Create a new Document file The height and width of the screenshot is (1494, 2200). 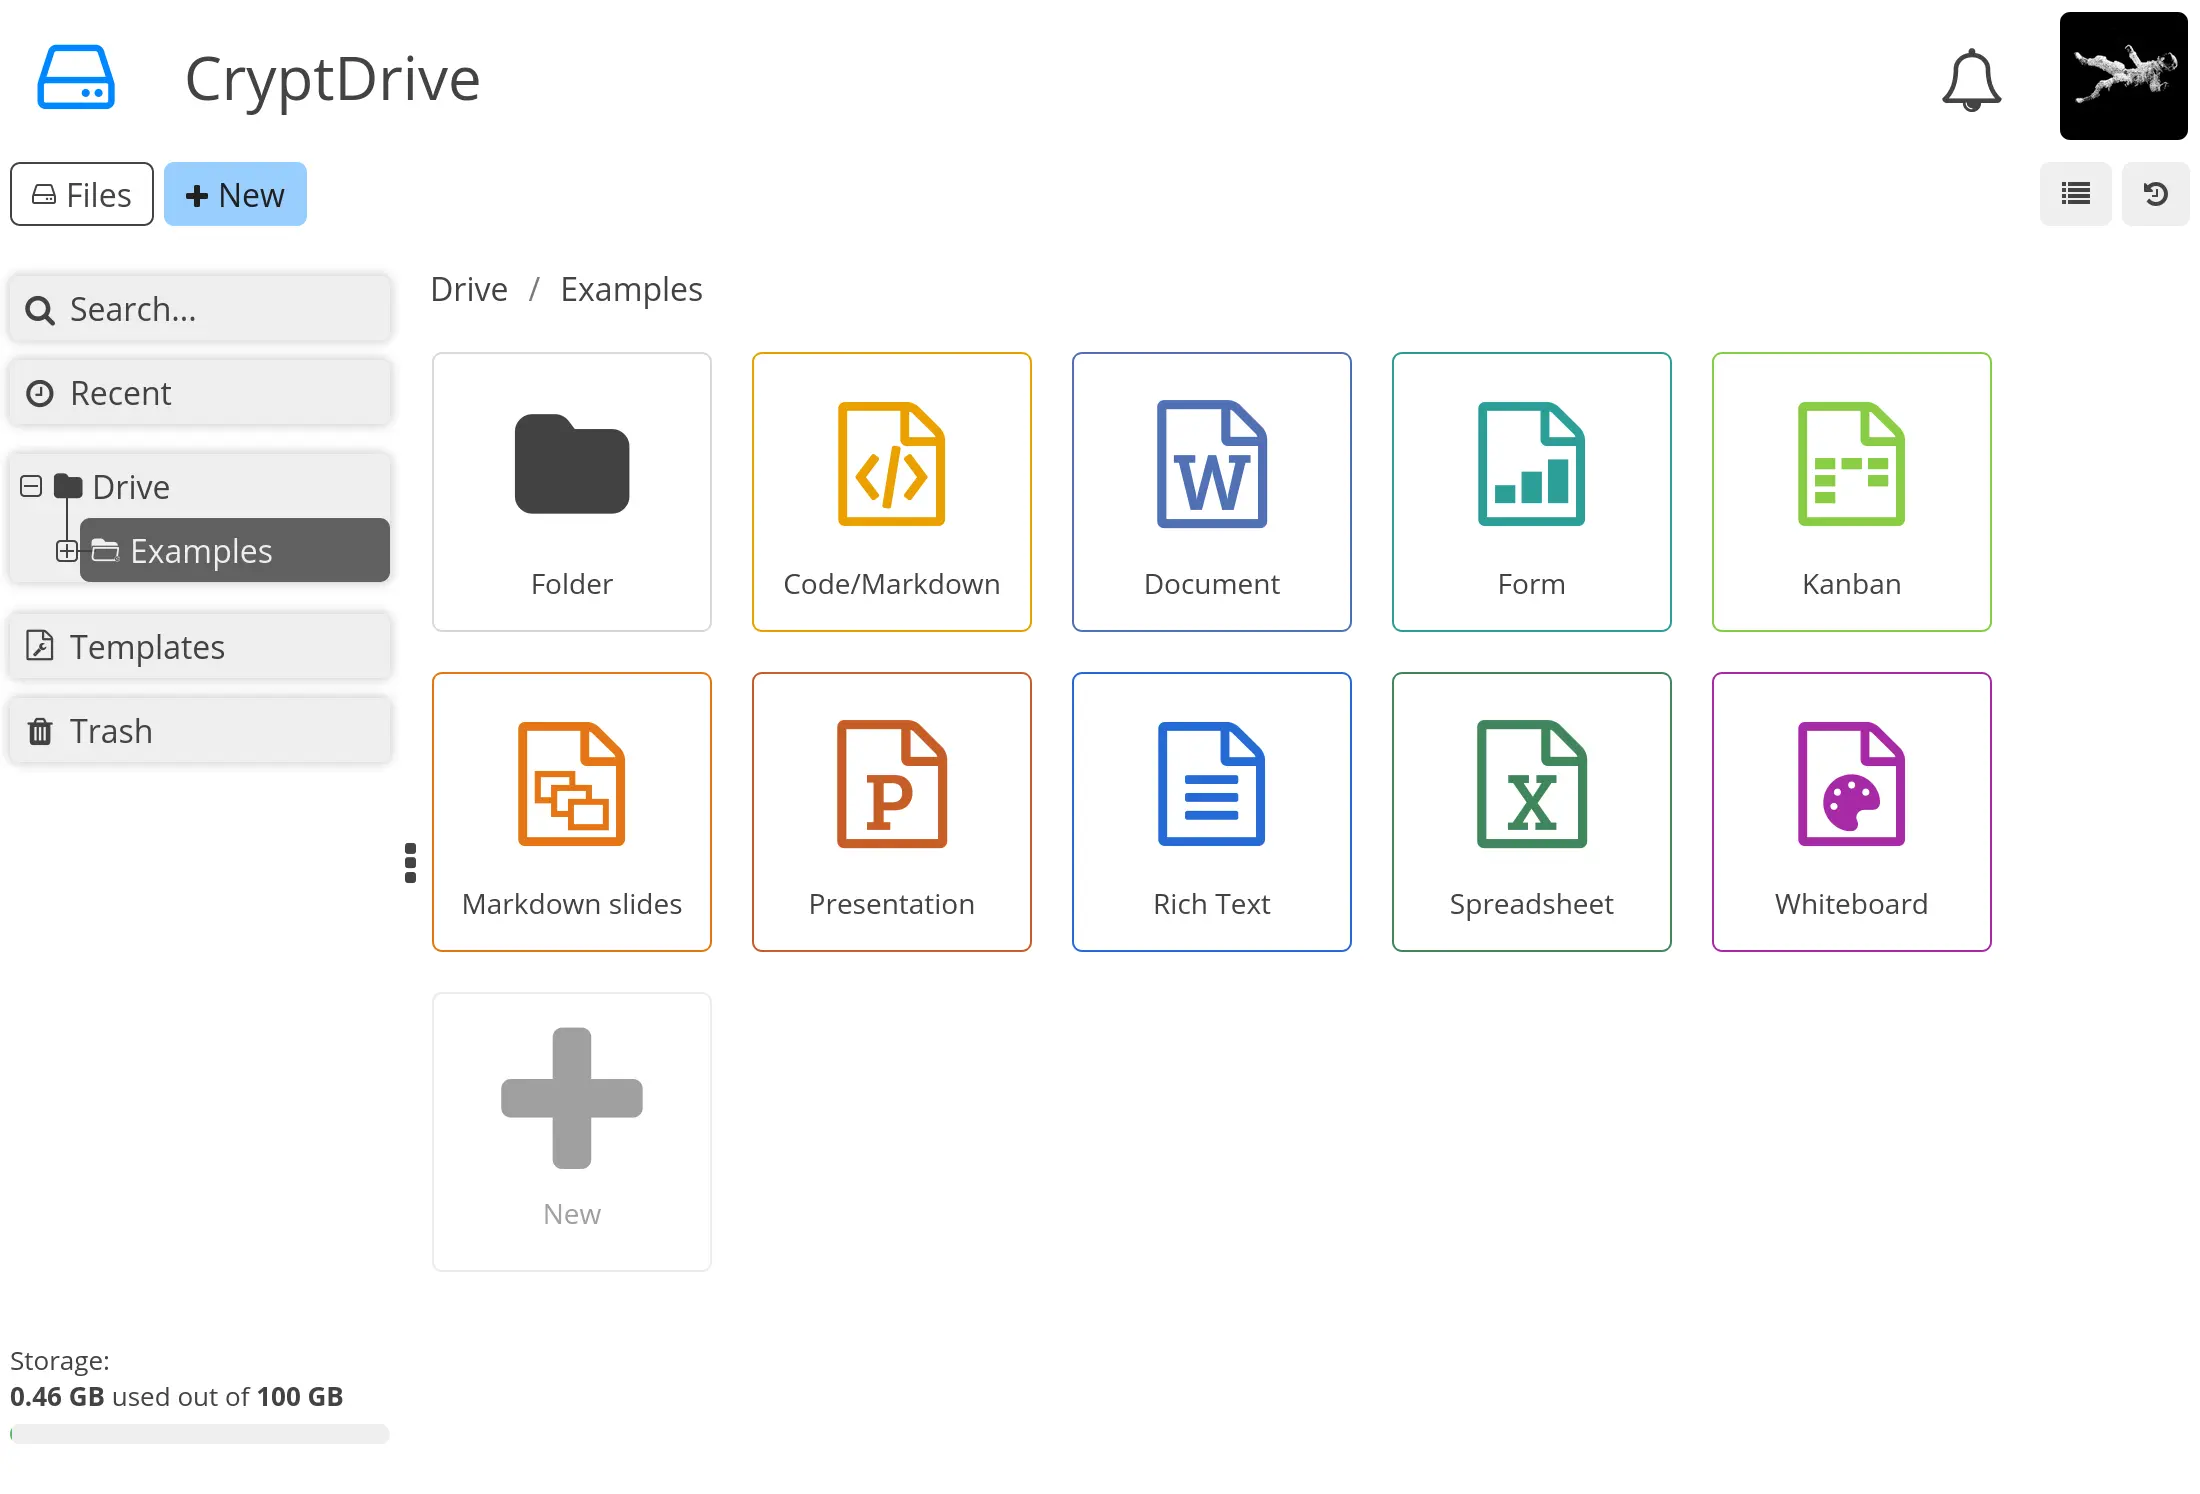point(1212,492)
